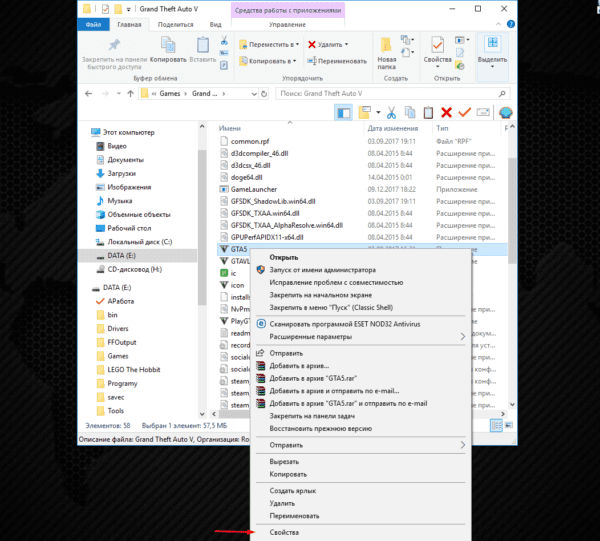Click the red X delete toolbar icon
The image size is (600, 541).
click(x=446, y=112)
